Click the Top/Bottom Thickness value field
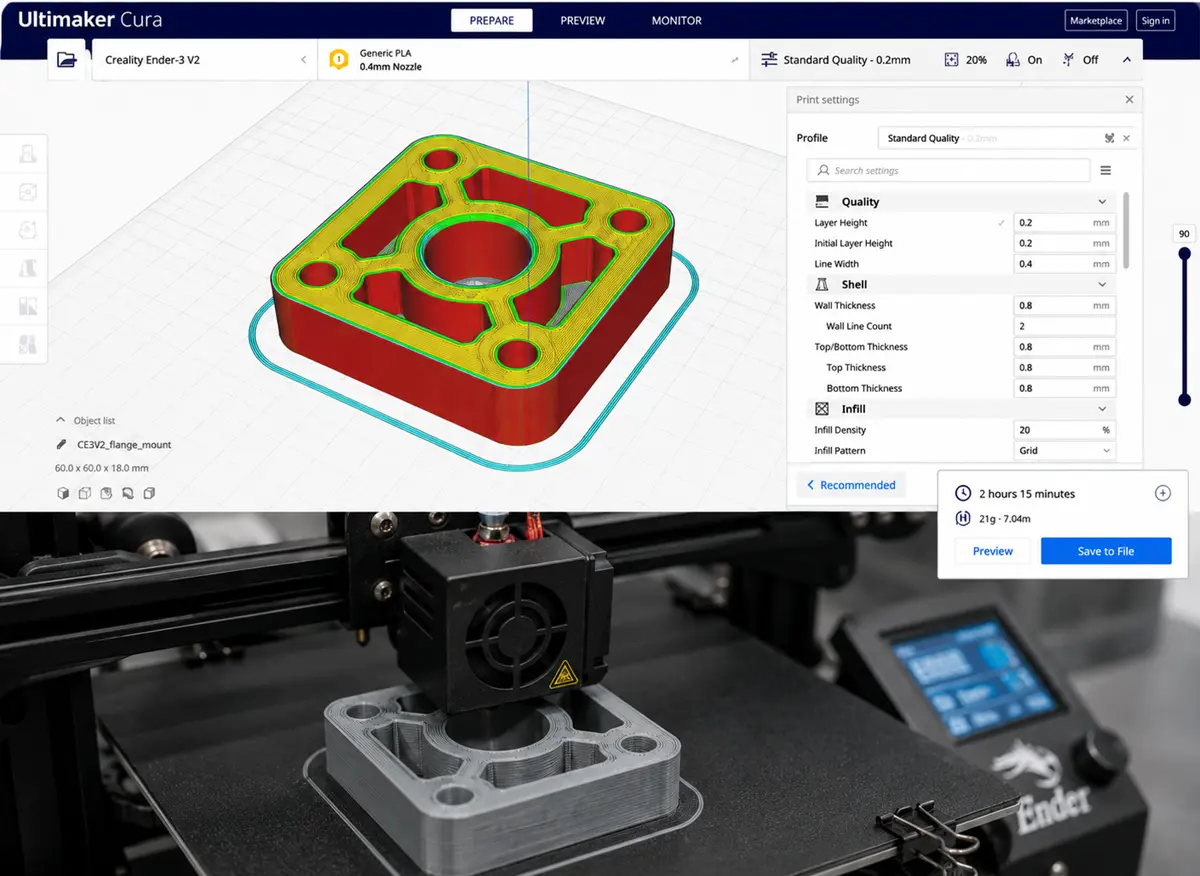 1064,347
